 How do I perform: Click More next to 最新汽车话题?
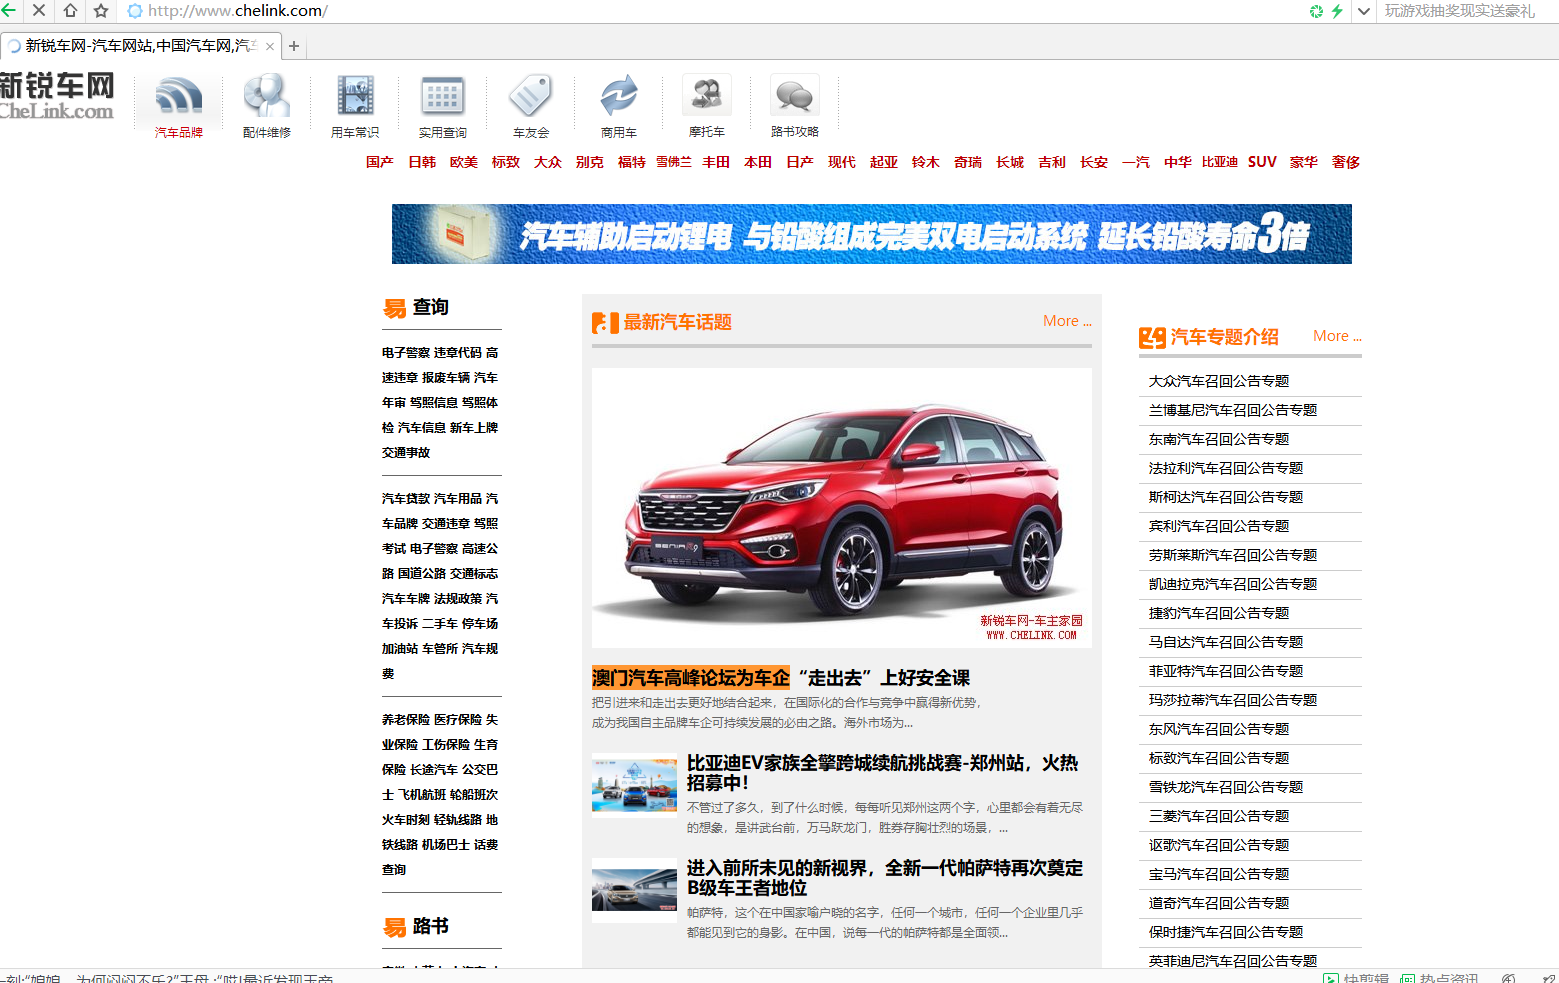tap(1067, 321)
